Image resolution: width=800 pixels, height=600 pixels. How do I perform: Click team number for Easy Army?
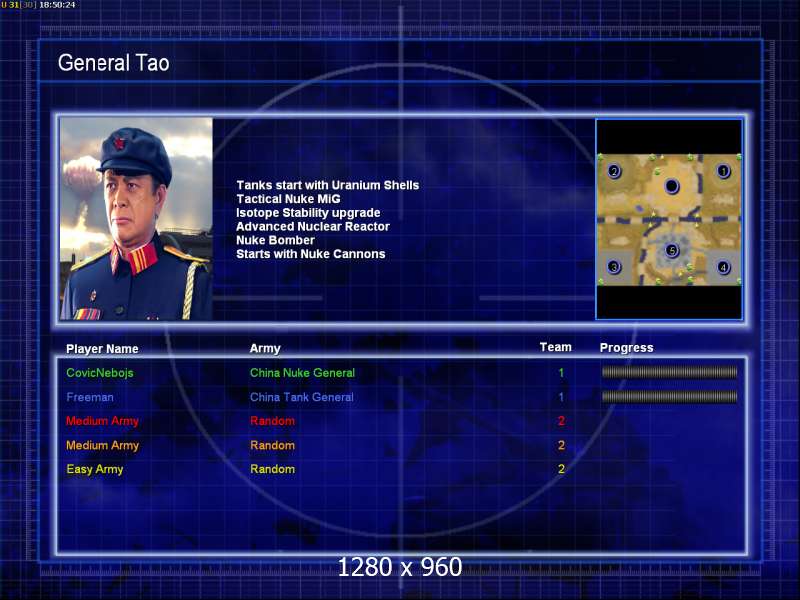561,469
